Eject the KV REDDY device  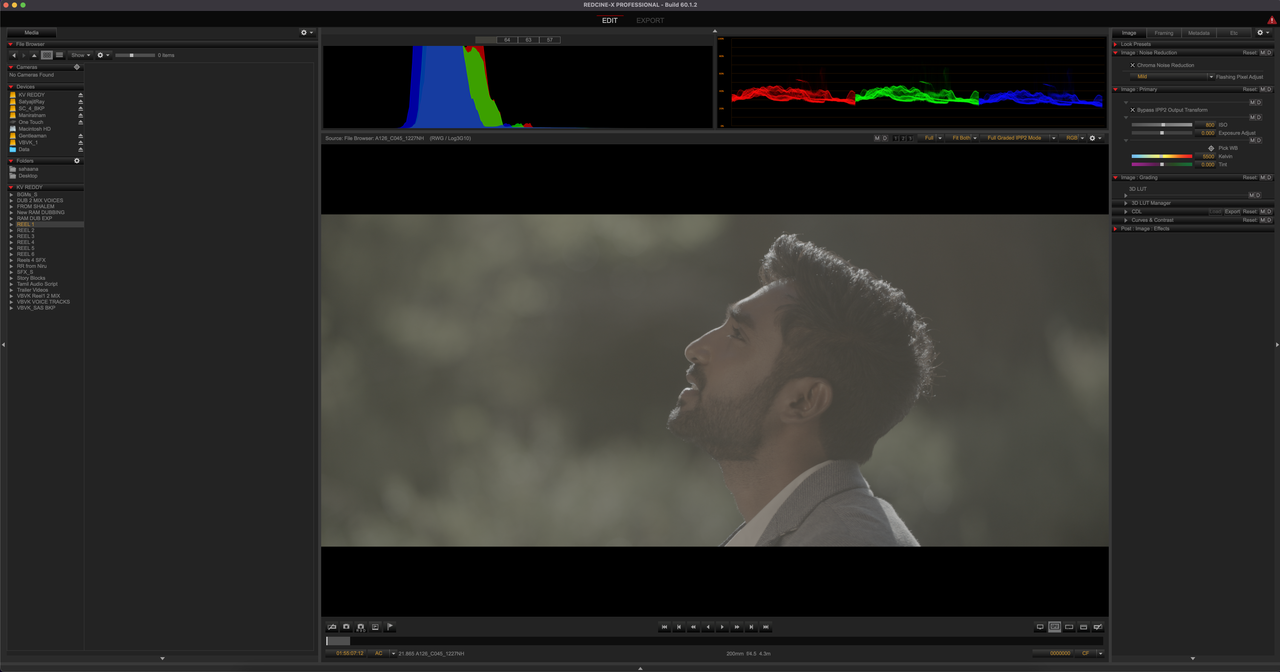[x=80, y=95]
